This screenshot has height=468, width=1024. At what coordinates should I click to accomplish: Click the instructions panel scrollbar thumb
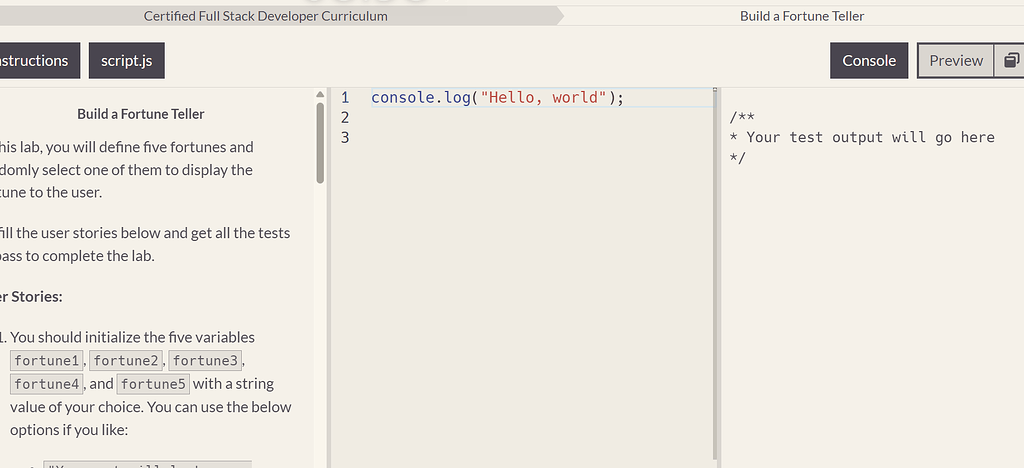pyautogui.click(x=320, y=140)
